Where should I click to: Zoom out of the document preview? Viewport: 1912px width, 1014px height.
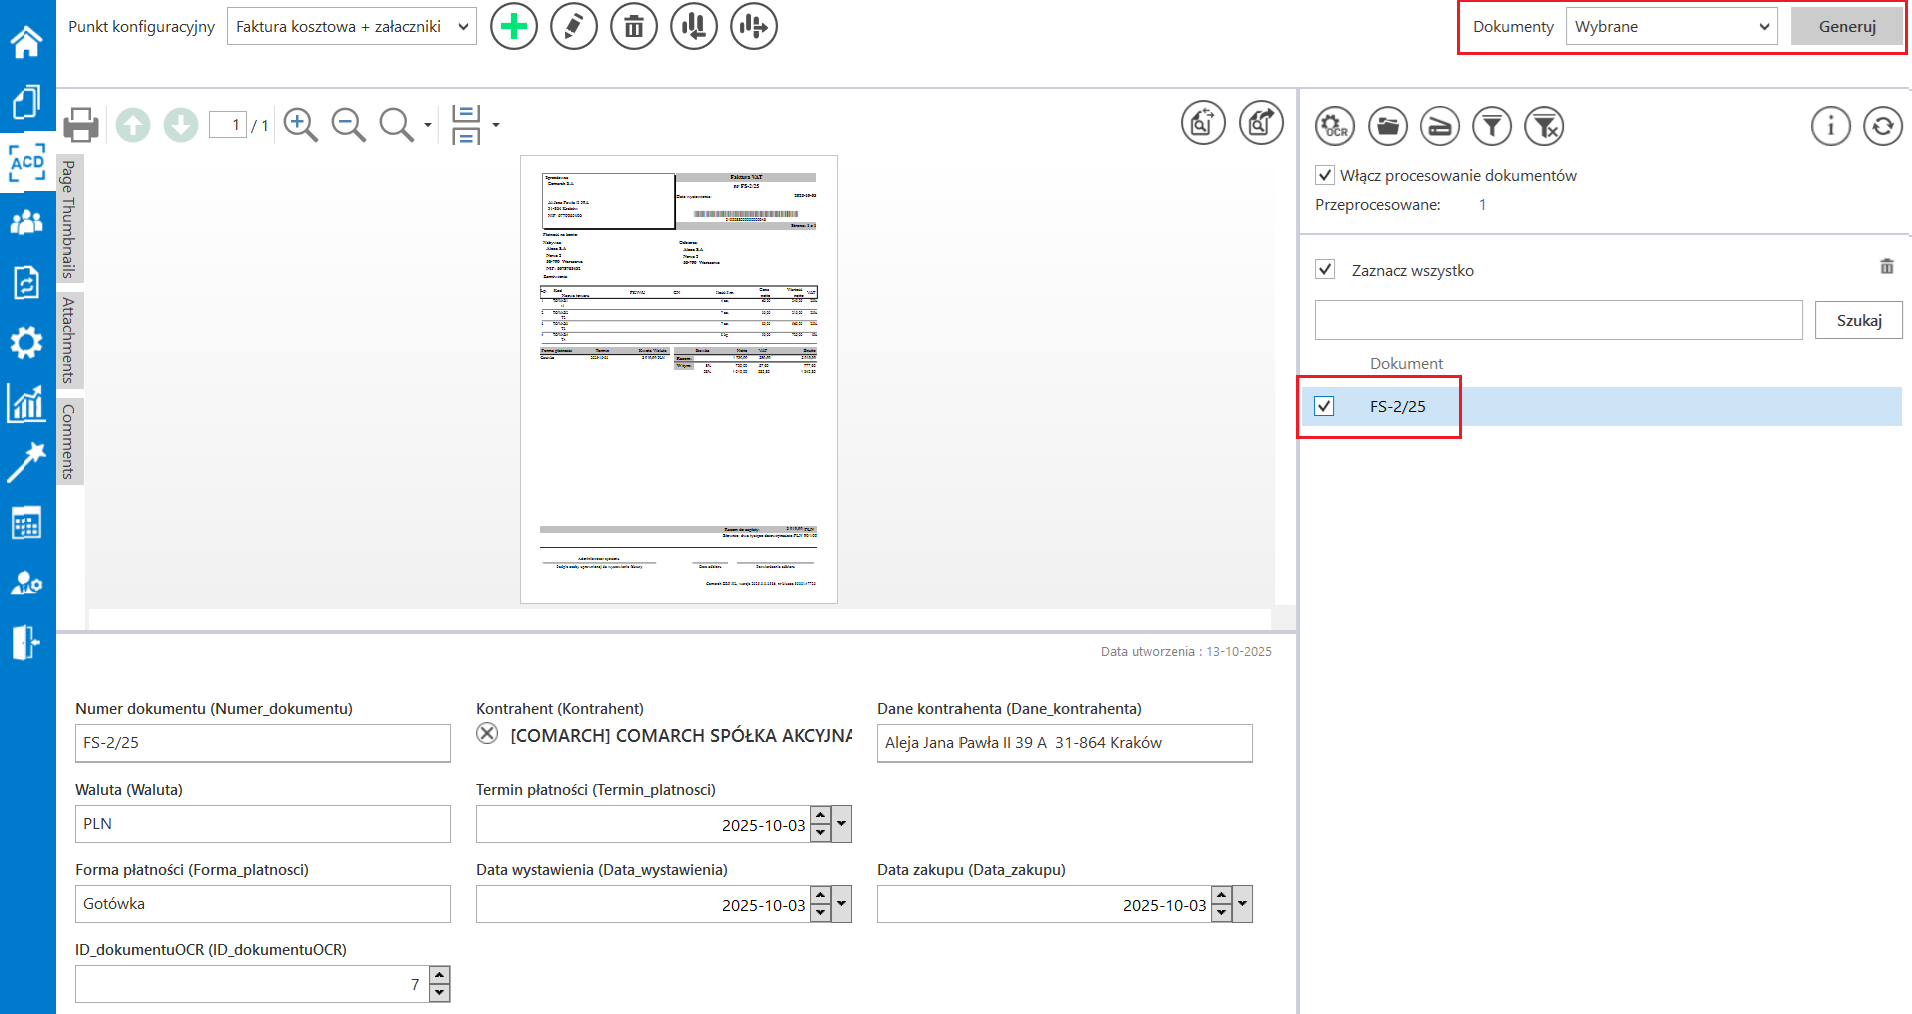[x=348, y=125]
